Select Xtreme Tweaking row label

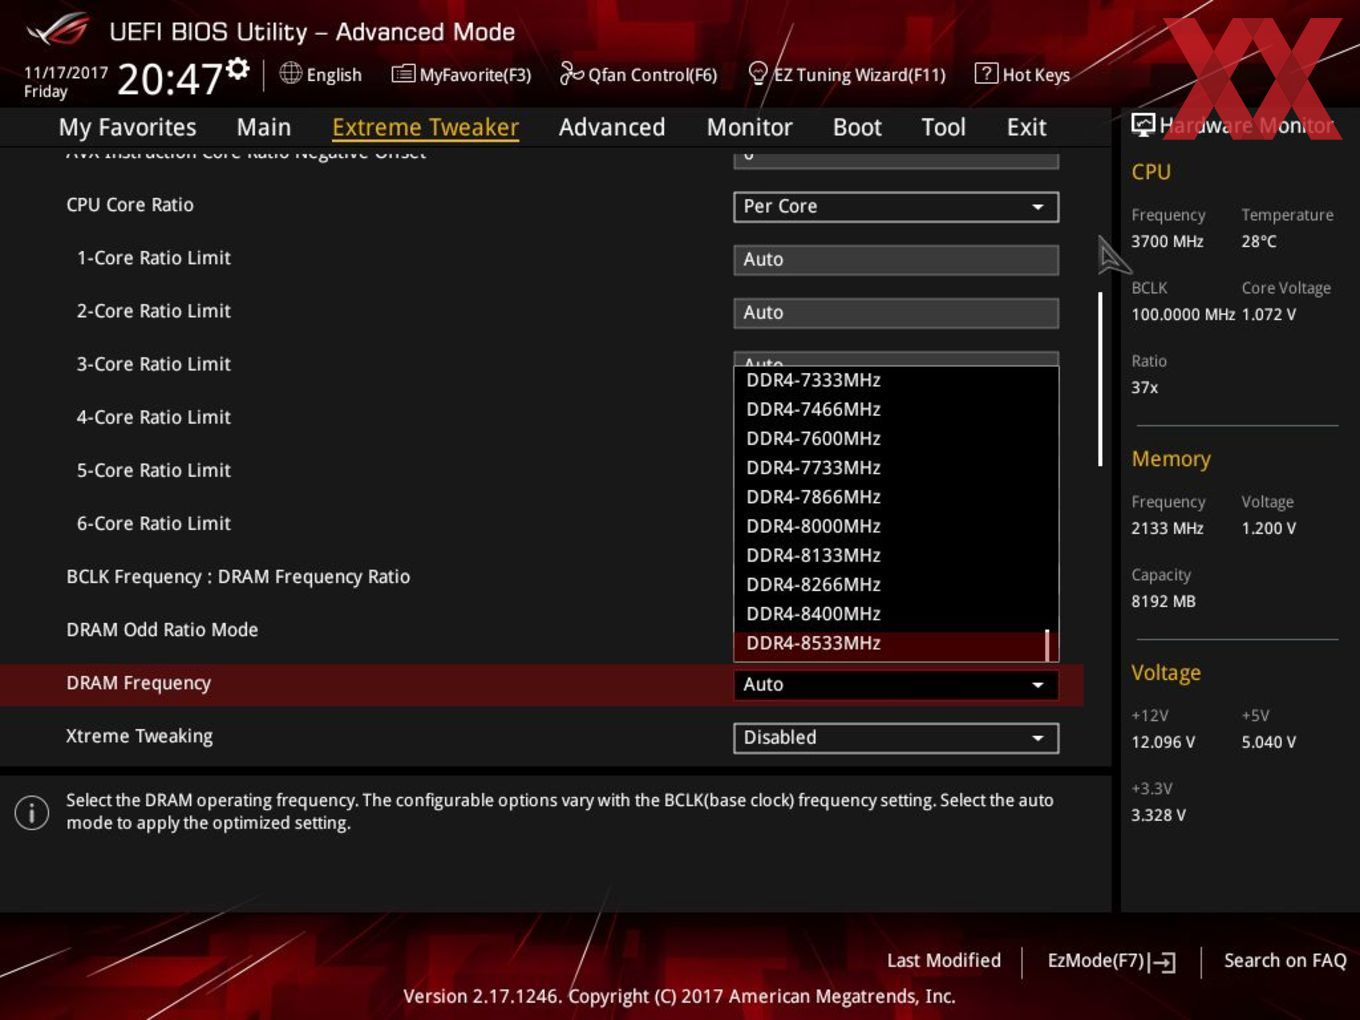(139, 736)
